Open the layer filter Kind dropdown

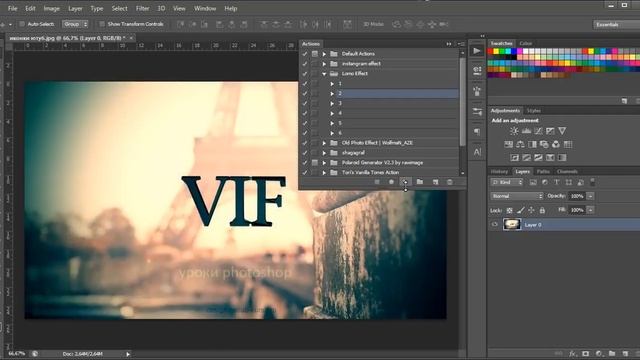507,182
